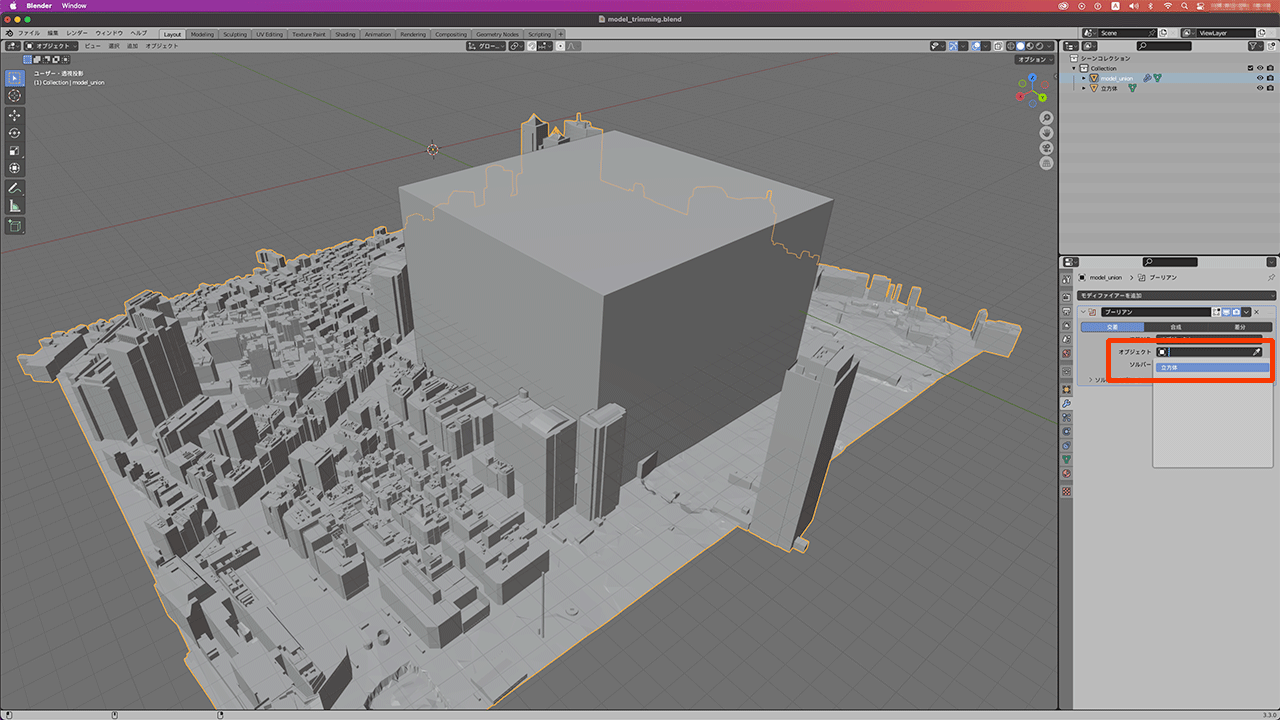This screenshot has height=720, width=1280.
Task: Click the viewport zoom magnifier icon
Action: pos(1046,118)
